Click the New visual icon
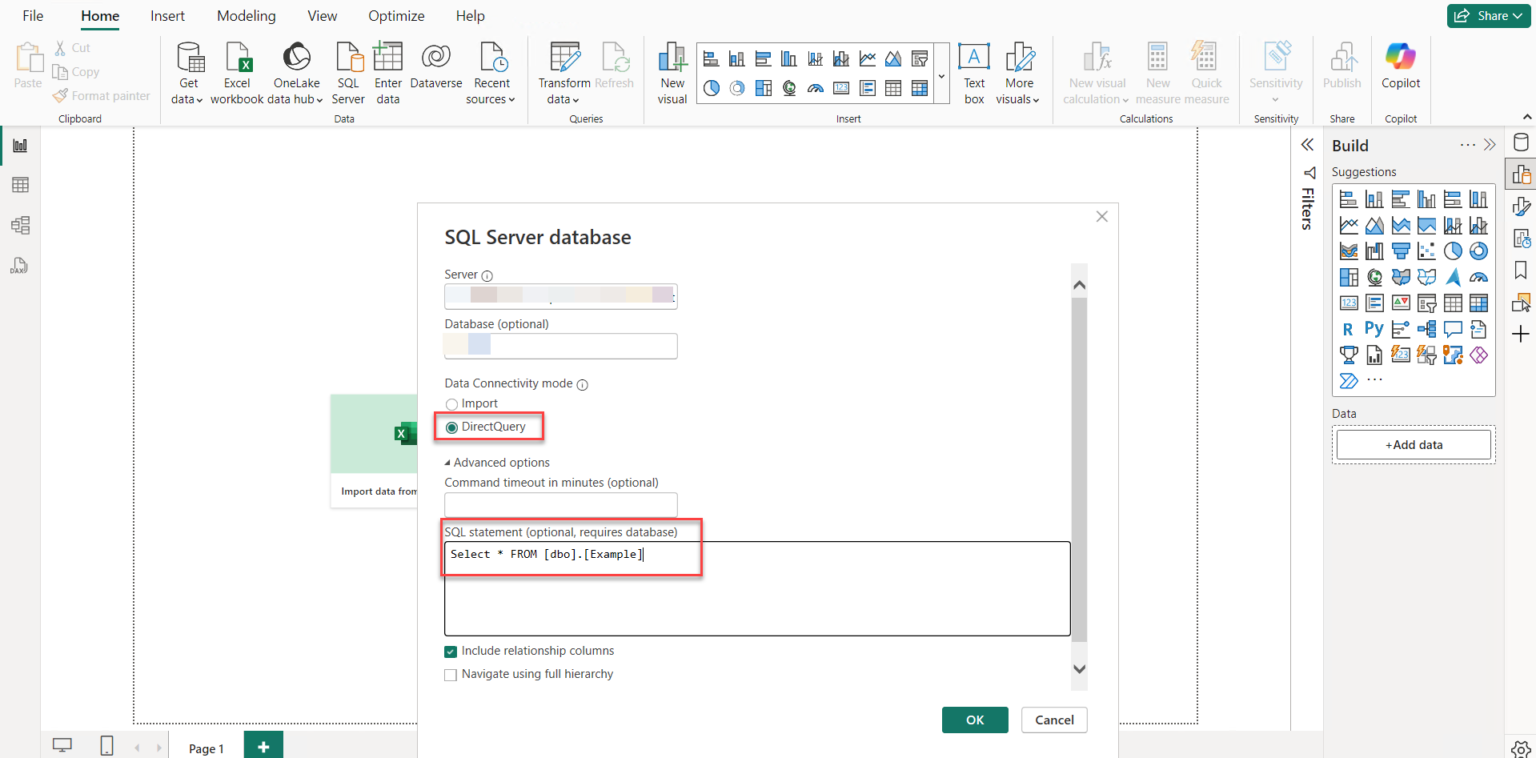1536x758 pixels. coord(671,70)
